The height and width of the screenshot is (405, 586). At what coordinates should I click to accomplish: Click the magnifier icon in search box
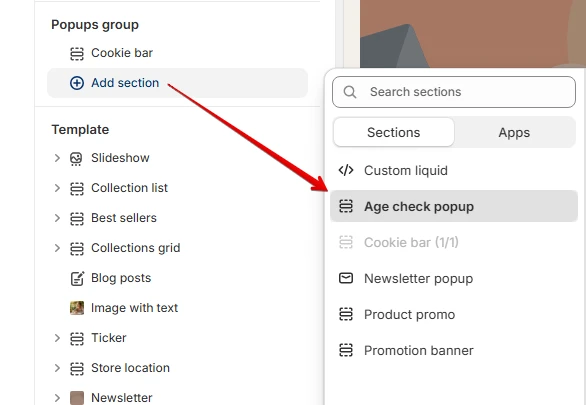click(x=350, y=92)
